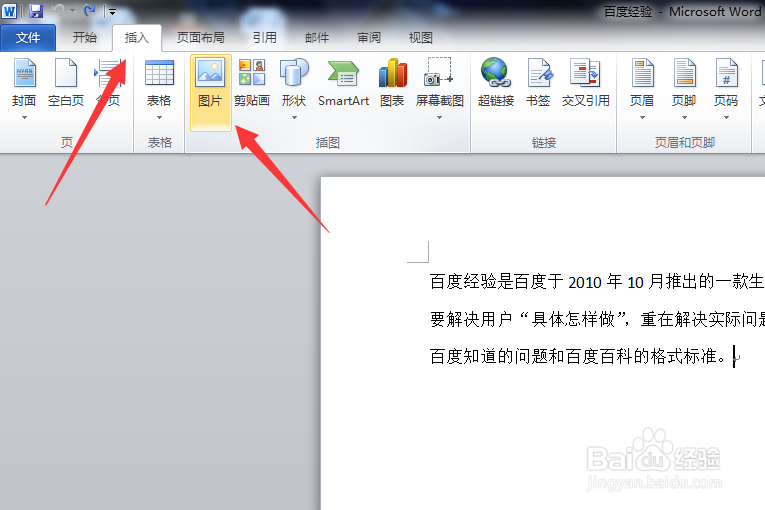Open the Customize Quick Access Toolbar dropdown
765x510 pixels.
pyautogui.click(x=112, y=12)
